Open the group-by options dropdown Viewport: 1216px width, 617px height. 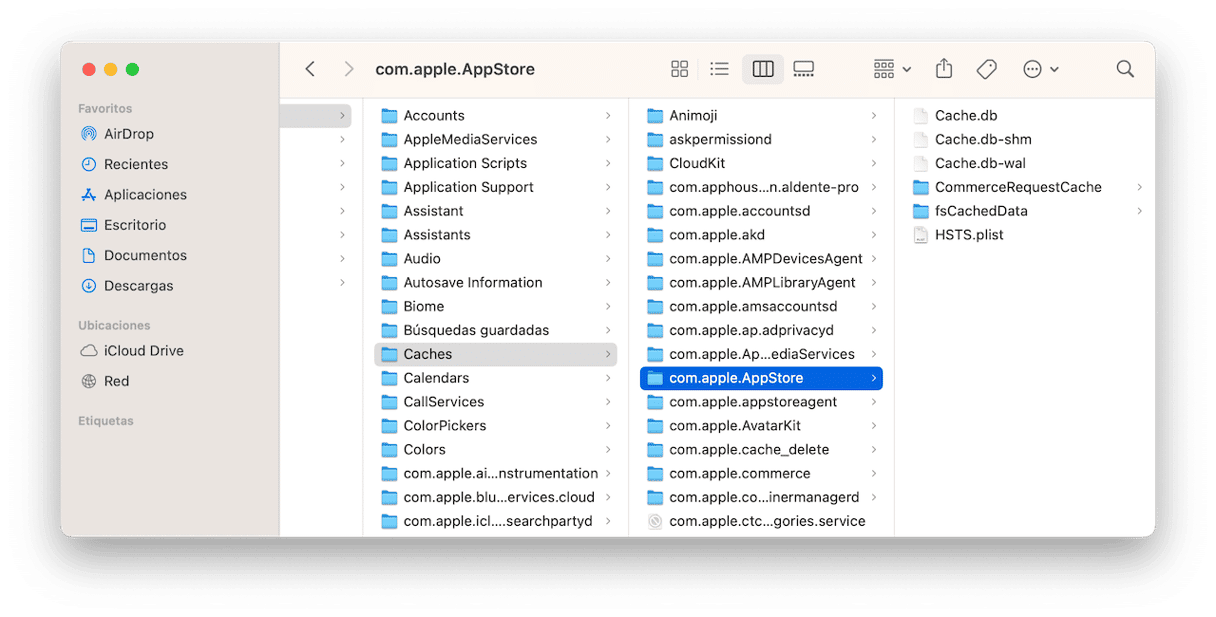coord(892,69)
